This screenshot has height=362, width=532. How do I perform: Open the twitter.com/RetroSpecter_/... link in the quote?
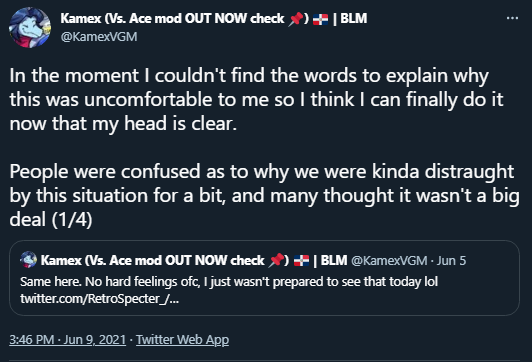pyautogui.click(x=99, y=299)
